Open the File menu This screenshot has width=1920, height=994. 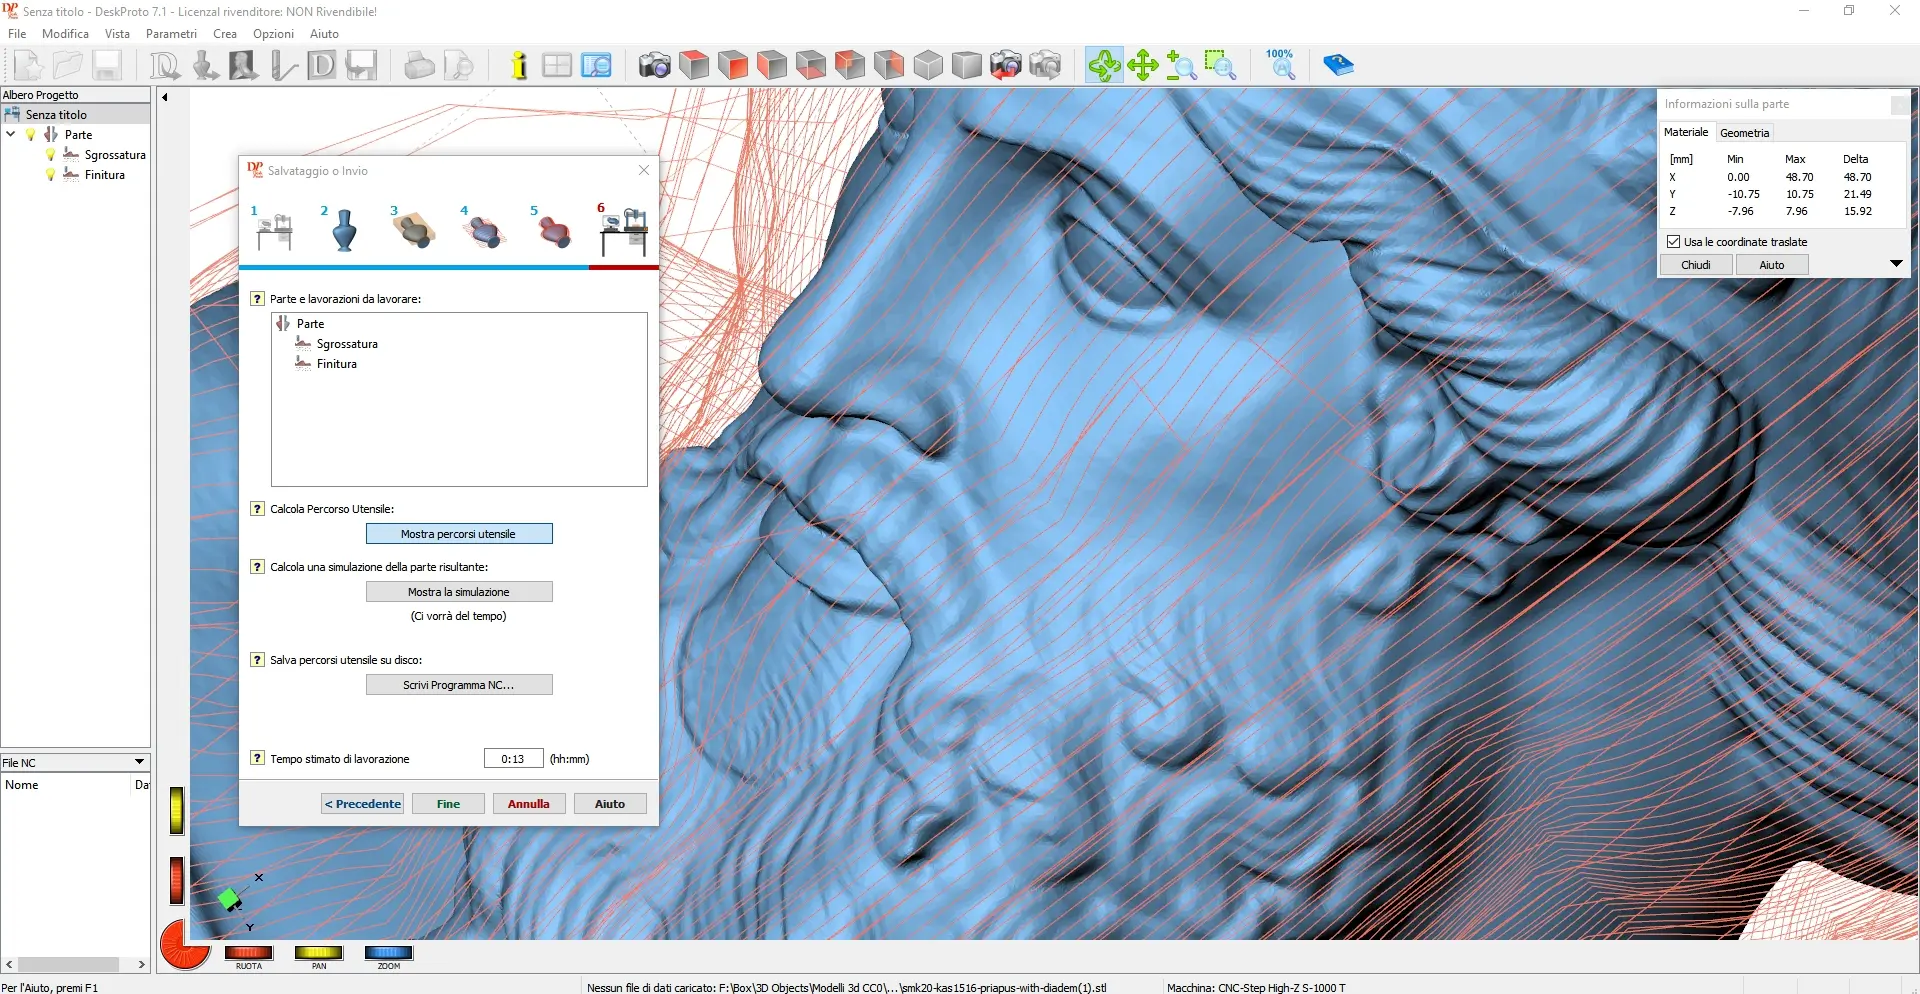[x=17, y=34]
